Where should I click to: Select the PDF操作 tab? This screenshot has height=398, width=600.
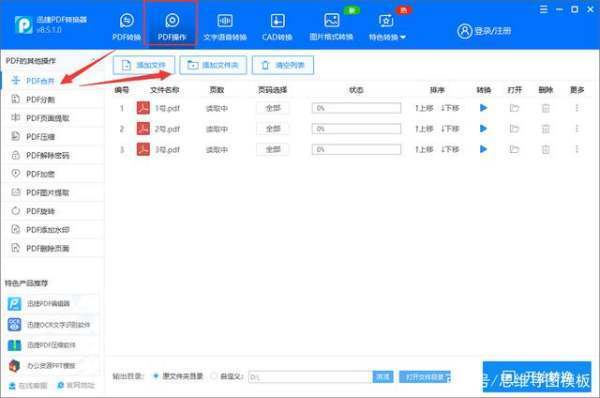tap(172, 27)
